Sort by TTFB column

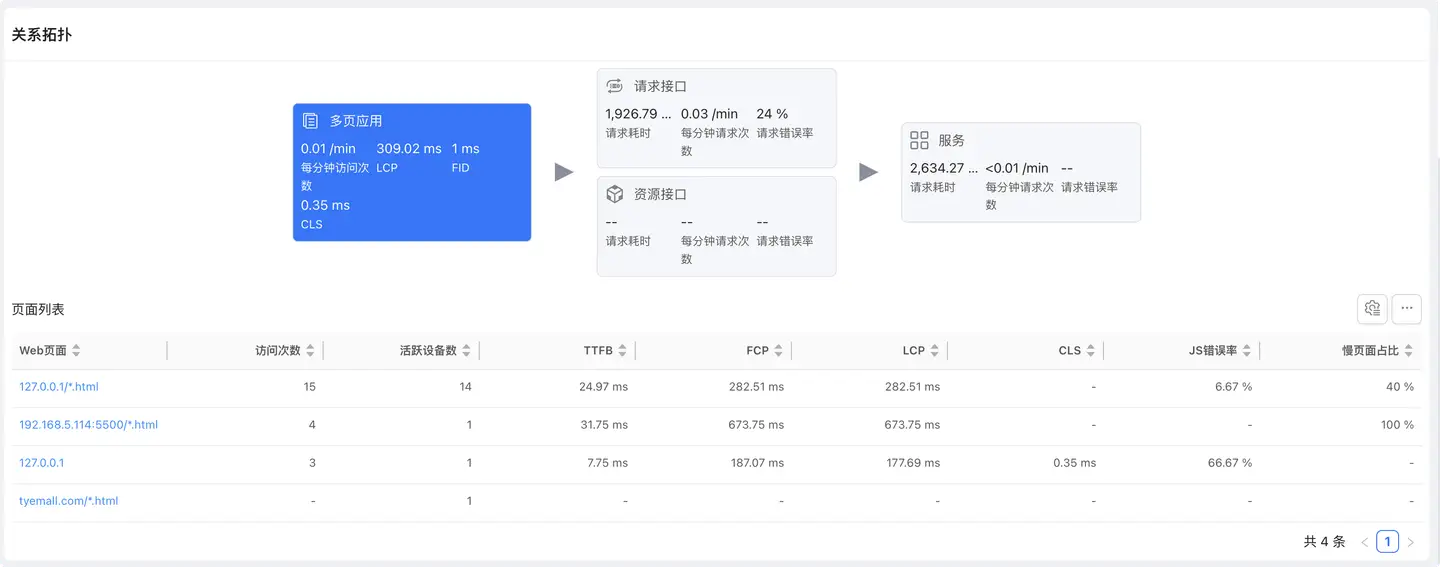(622, 351)
